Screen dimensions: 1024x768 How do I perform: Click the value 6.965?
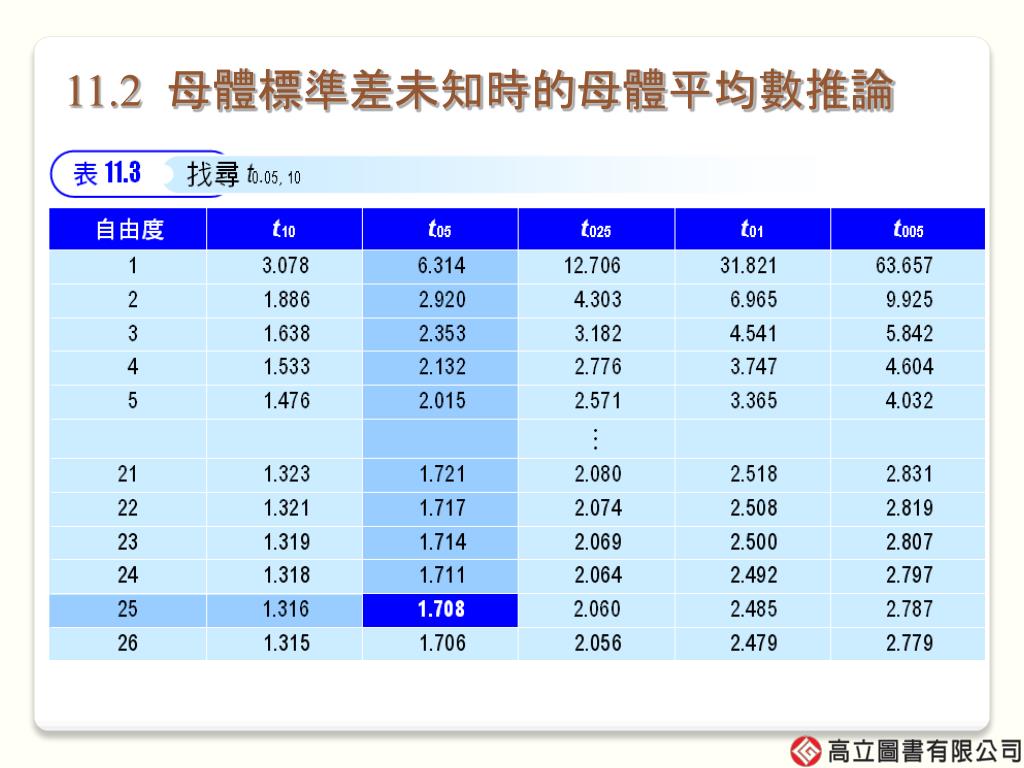[x=754, y=300]
